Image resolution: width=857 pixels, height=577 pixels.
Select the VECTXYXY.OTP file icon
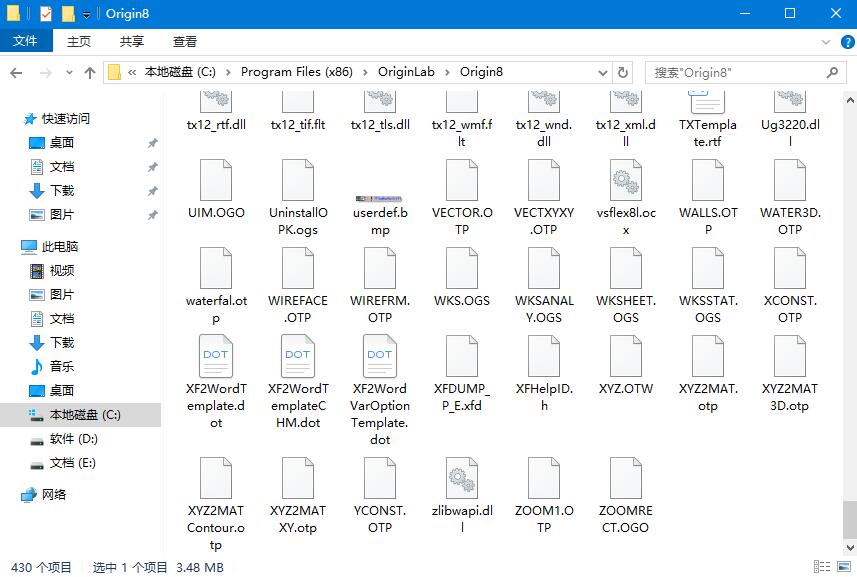pyautogui.click(x=544, y=180)
